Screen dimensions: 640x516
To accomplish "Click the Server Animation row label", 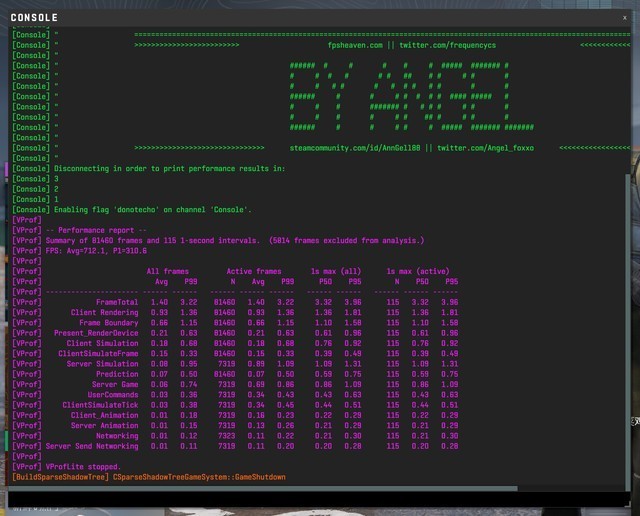I will point(104,425).
